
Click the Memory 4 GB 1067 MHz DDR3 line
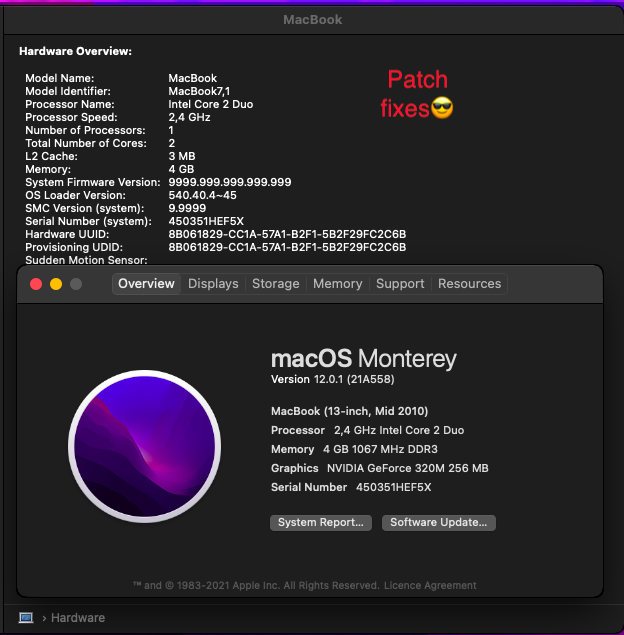tap(354, 449)
